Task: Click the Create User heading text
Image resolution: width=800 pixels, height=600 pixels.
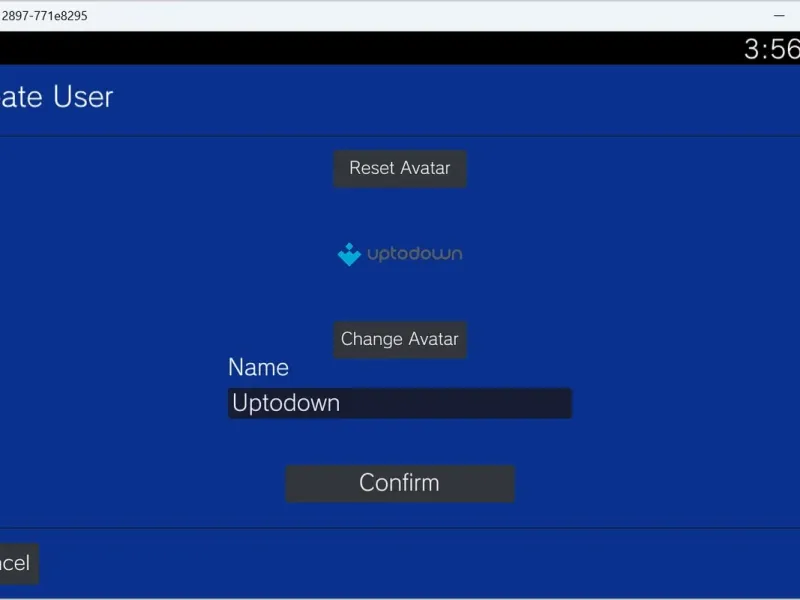Action: pyautogui.click(x=56, y=96)
